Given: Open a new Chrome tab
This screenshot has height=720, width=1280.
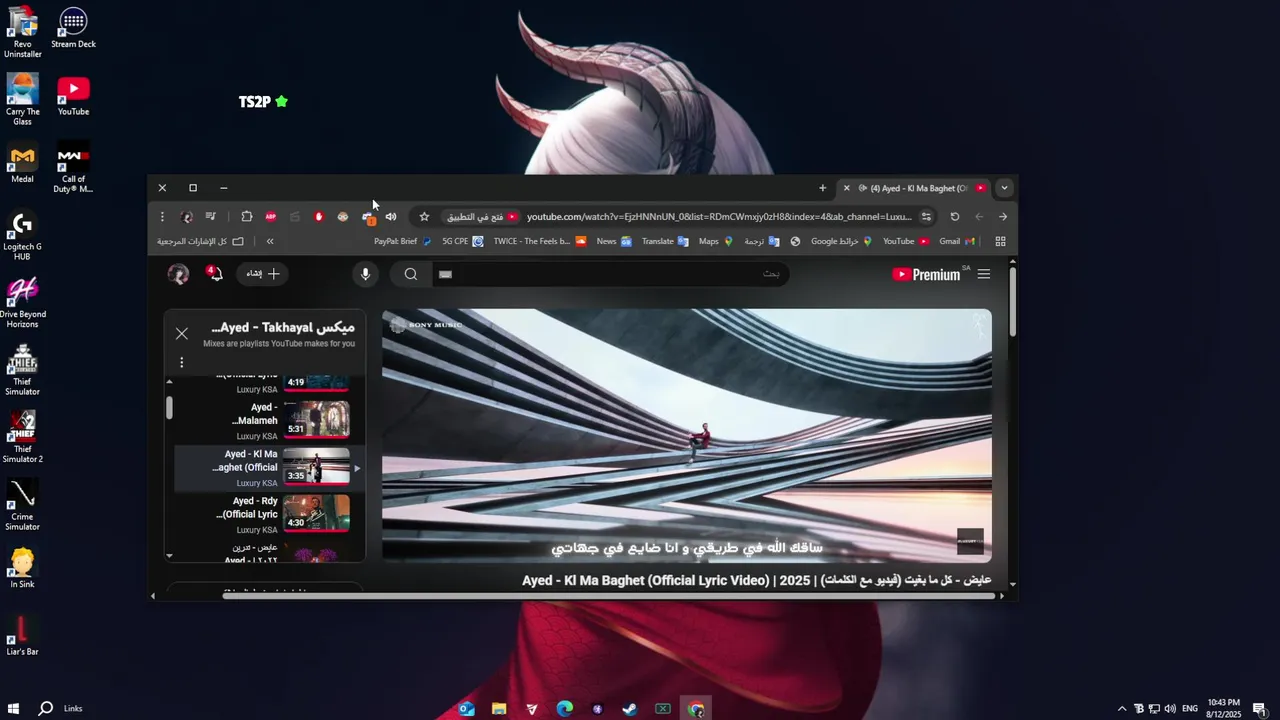Looking at the screenshot, I should click(x=823, y=188).
